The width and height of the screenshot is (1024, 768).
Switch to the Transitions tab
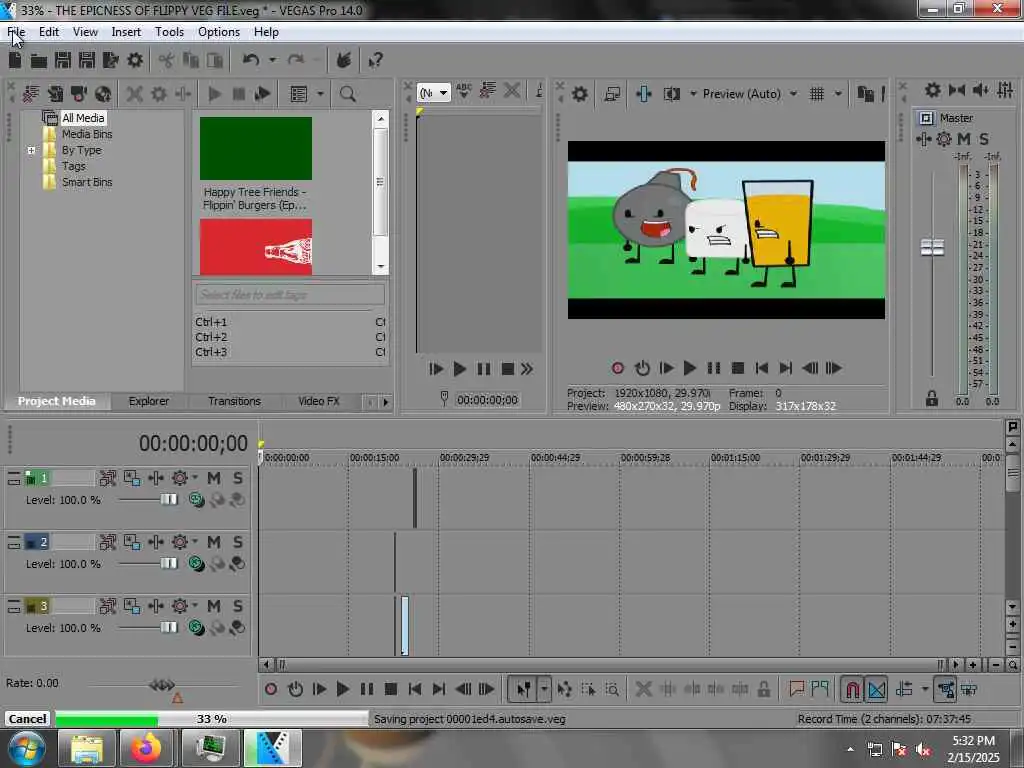[x=234, y=401]
